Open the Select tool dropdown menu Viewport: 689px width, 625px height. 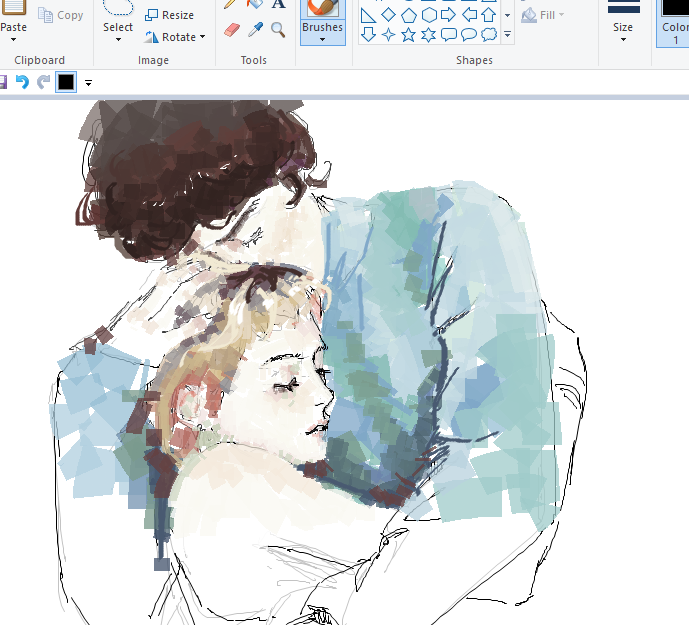(x=118, y=40)
